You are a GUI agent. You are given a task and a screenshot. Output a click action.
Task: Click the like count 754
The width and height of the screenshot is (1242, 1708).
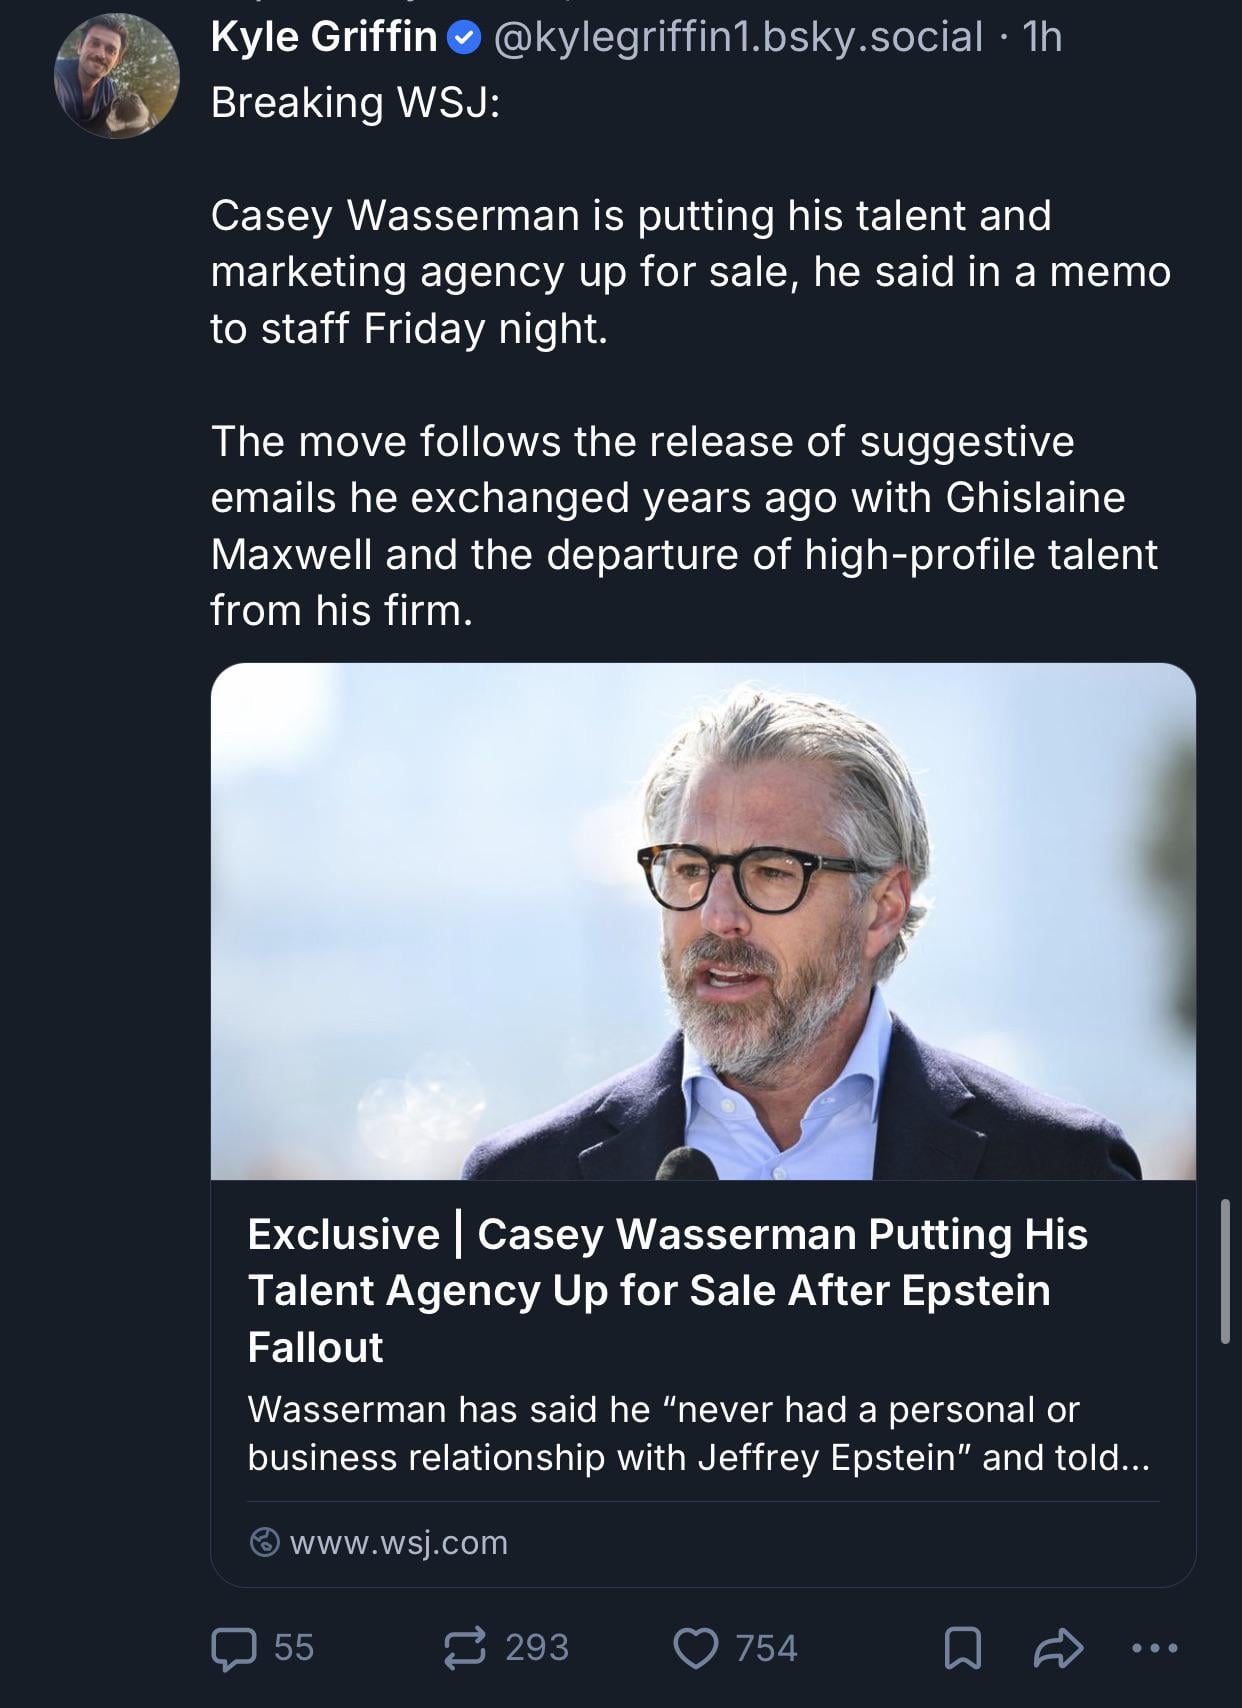click(767, 1648)
